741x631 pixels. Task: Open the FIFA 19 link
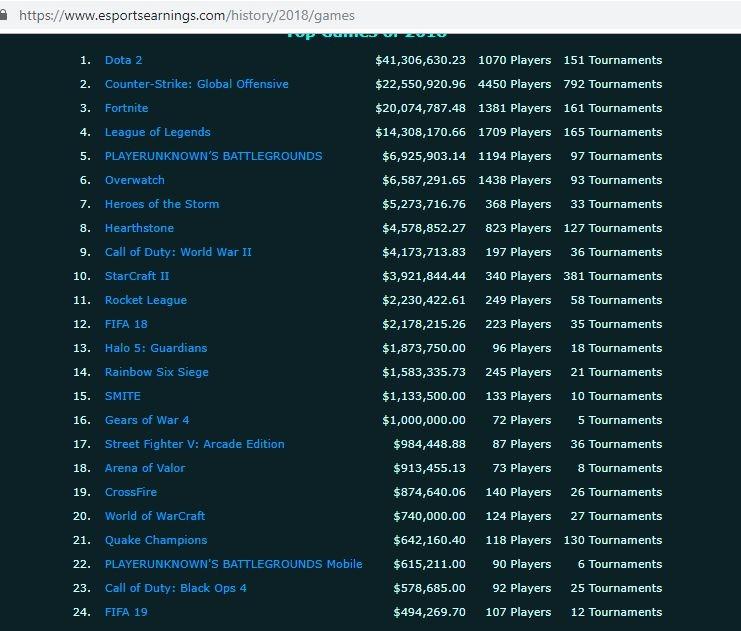pos(126,613)
